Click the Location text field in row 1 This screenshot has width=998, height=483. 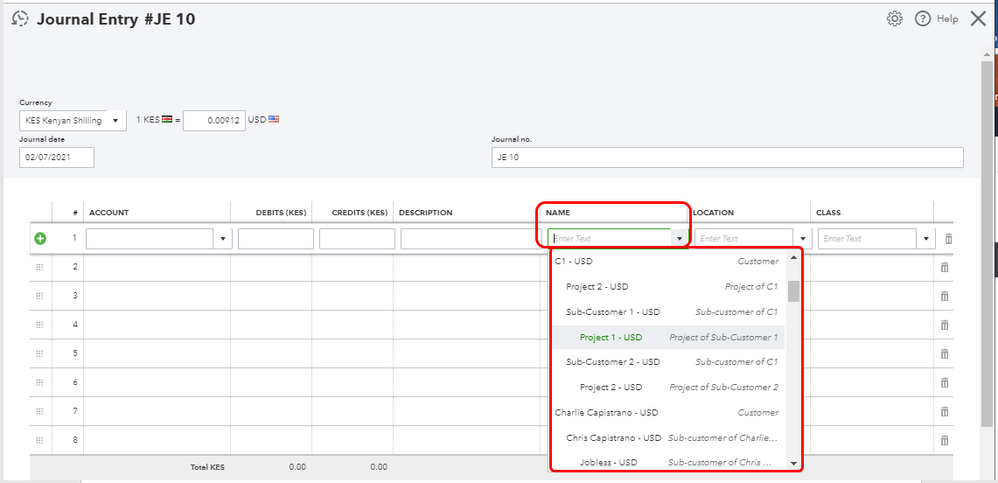pyautogui.click(x=744, y=239)
